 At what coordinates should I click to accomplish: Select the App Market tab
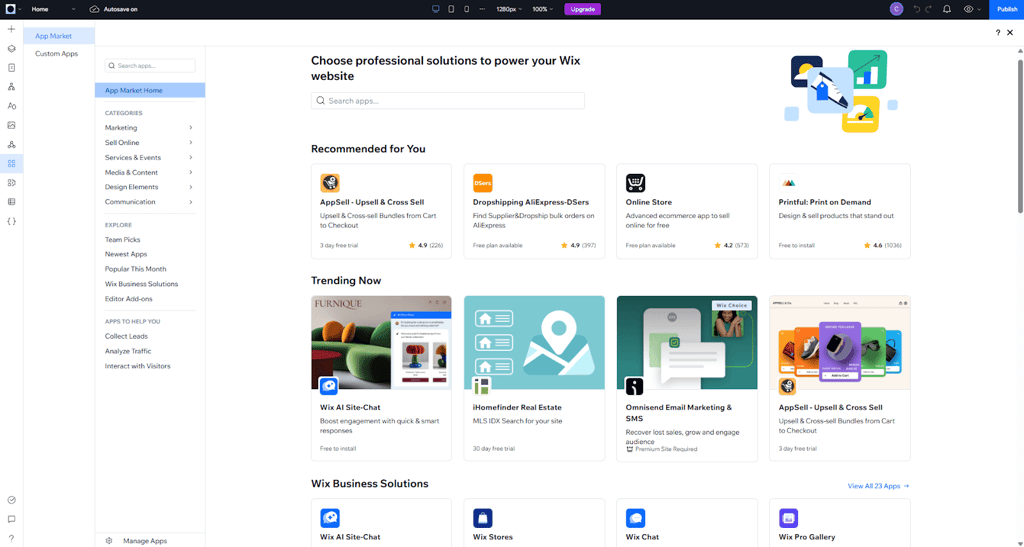click(x=59, y=36)
